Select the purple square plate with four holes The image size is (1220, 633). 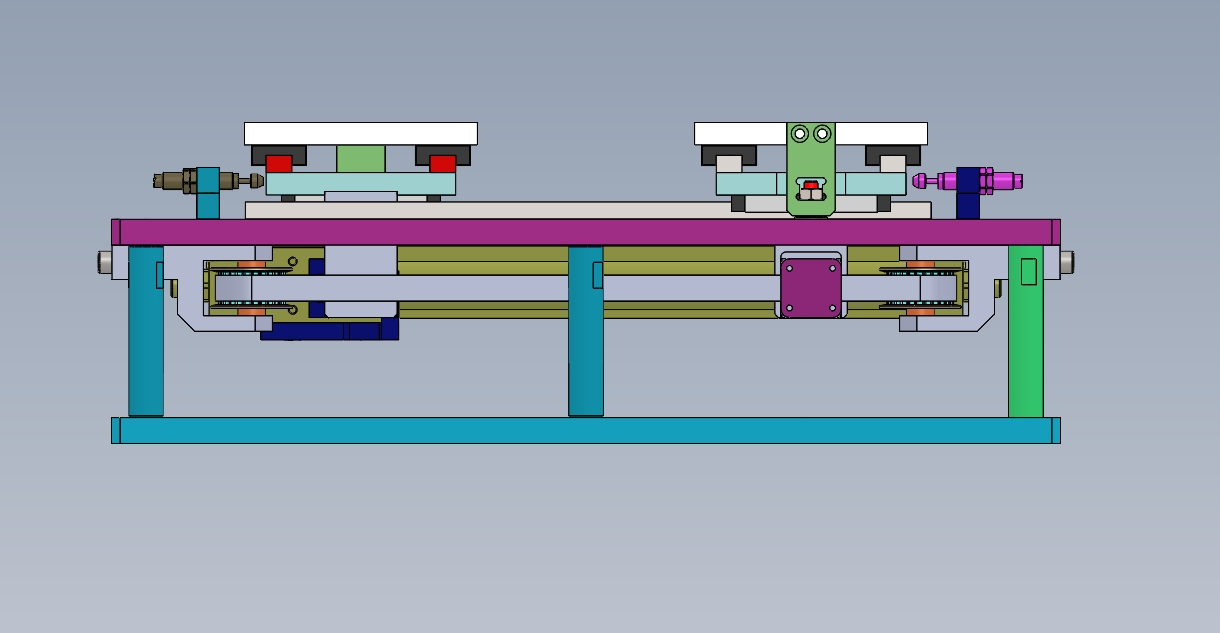[x=811, y=288]
